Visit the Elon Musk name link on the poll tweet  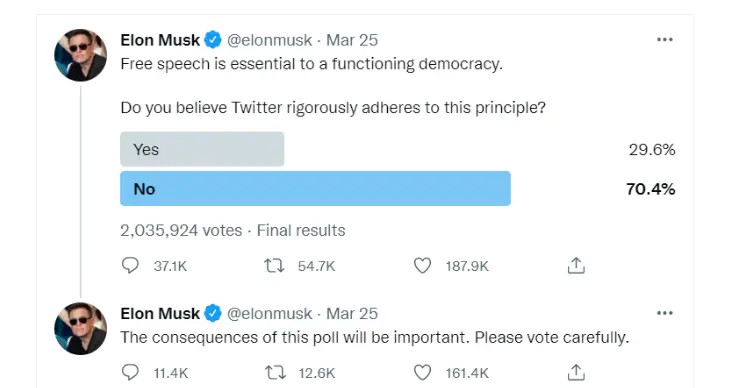pyautogui.click(x=160, y=40)
